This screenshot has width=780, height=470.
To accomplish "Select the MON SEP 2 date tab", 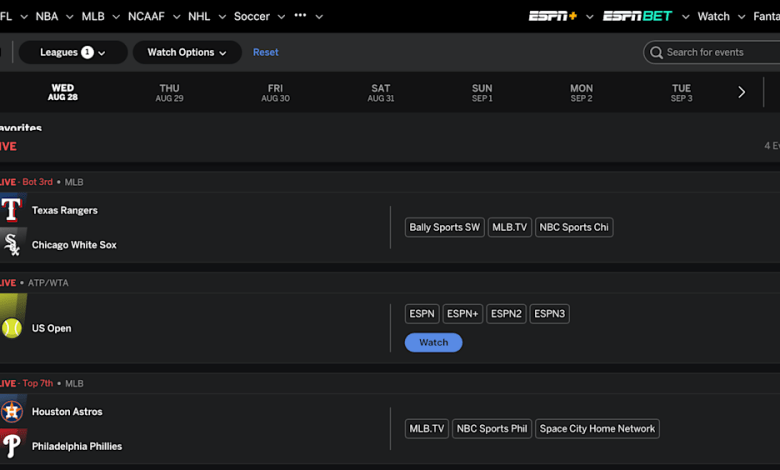I will pyautogui.click(x=582, y=93).
